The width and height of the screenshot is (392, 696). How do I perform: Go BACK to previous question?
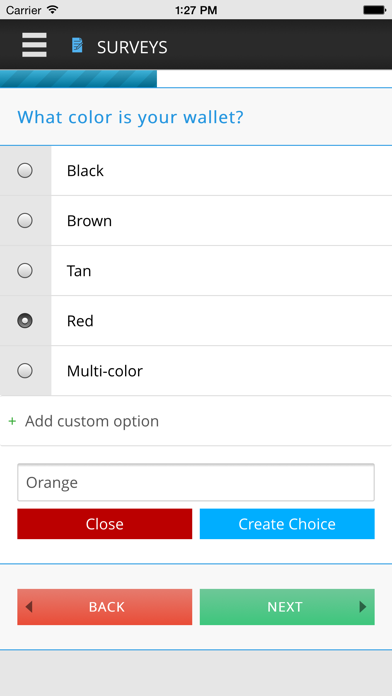click(105, 607)
